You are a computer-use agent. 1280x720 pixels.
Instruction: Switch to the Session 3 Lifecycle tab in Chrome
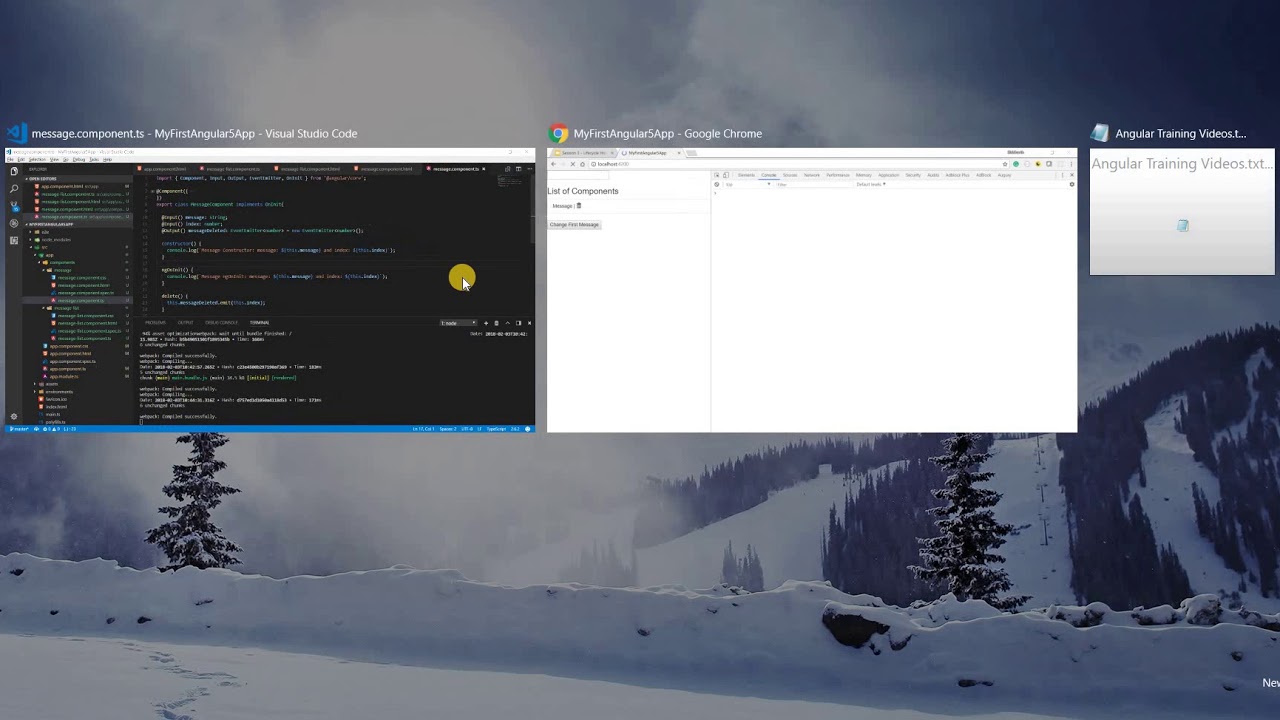(584, 153)
